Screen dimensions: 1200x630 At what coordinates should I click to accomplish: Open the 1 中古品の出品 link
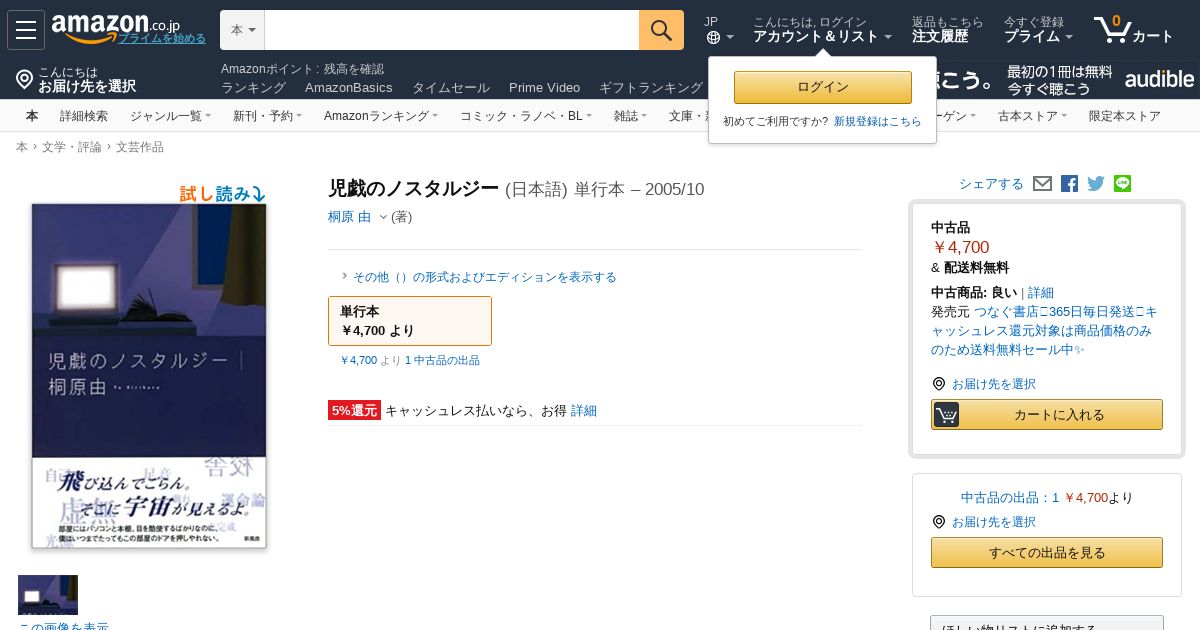pos(442,361)
